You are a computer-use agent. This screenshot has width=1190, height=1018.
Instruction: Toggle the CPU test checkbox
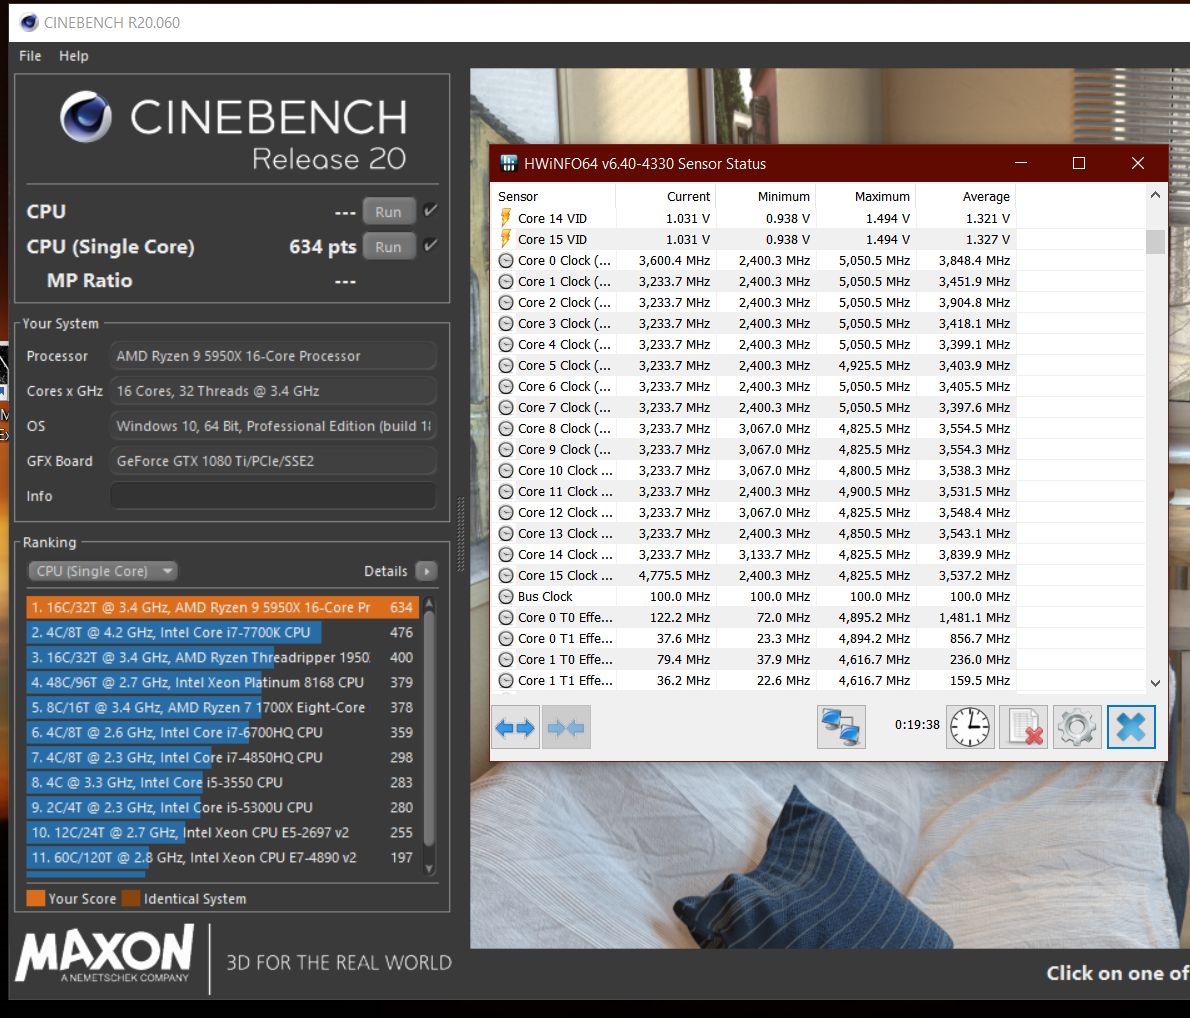[430, 211]
